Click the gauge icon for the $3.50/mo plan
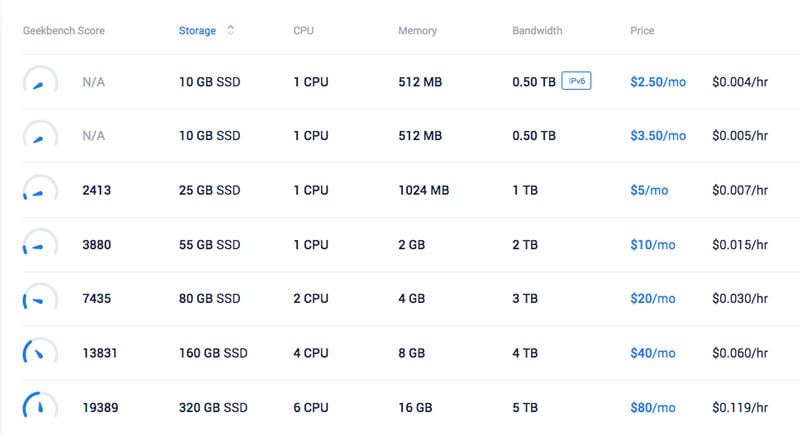Screen dimensions: 800x434 click(40, 134)
